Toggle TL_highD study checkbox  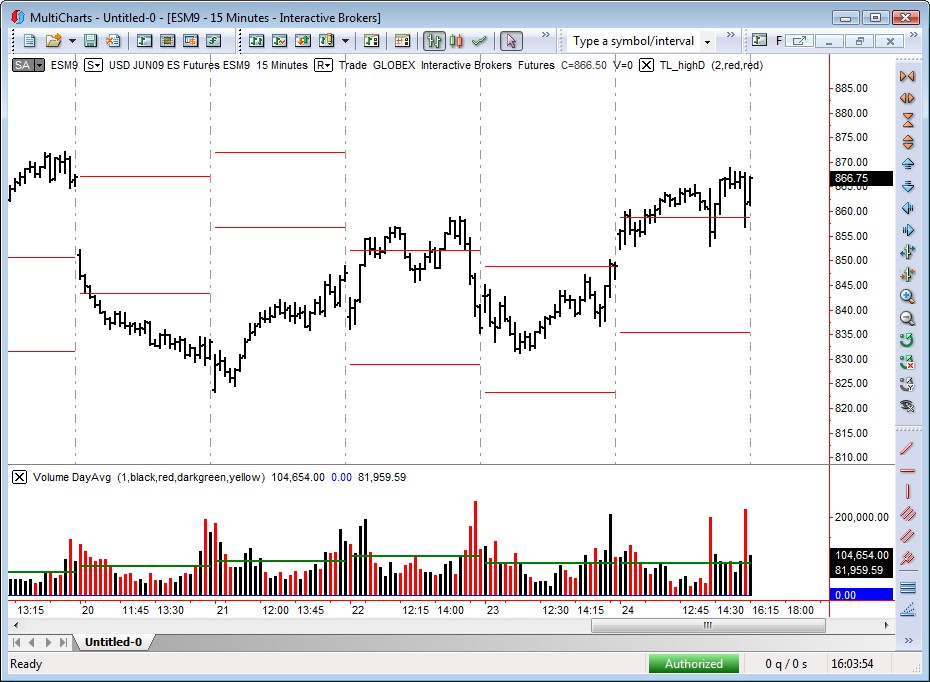(646, 65)
